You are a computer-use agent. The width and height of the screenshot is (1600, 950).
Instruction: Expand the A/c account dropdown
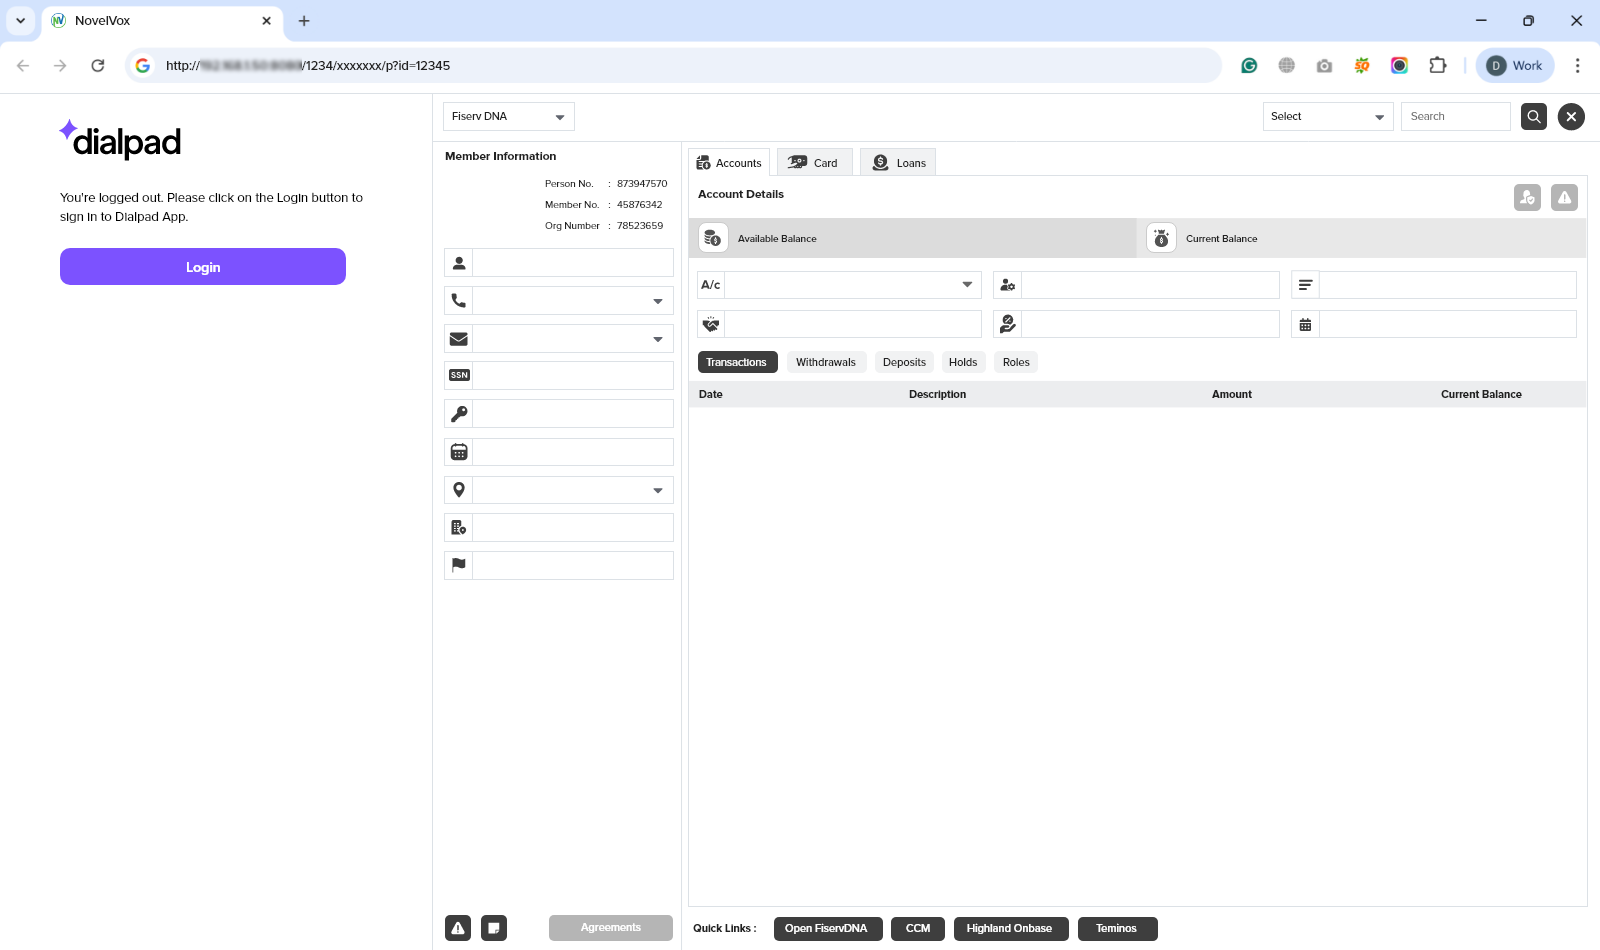pos(967,285)
